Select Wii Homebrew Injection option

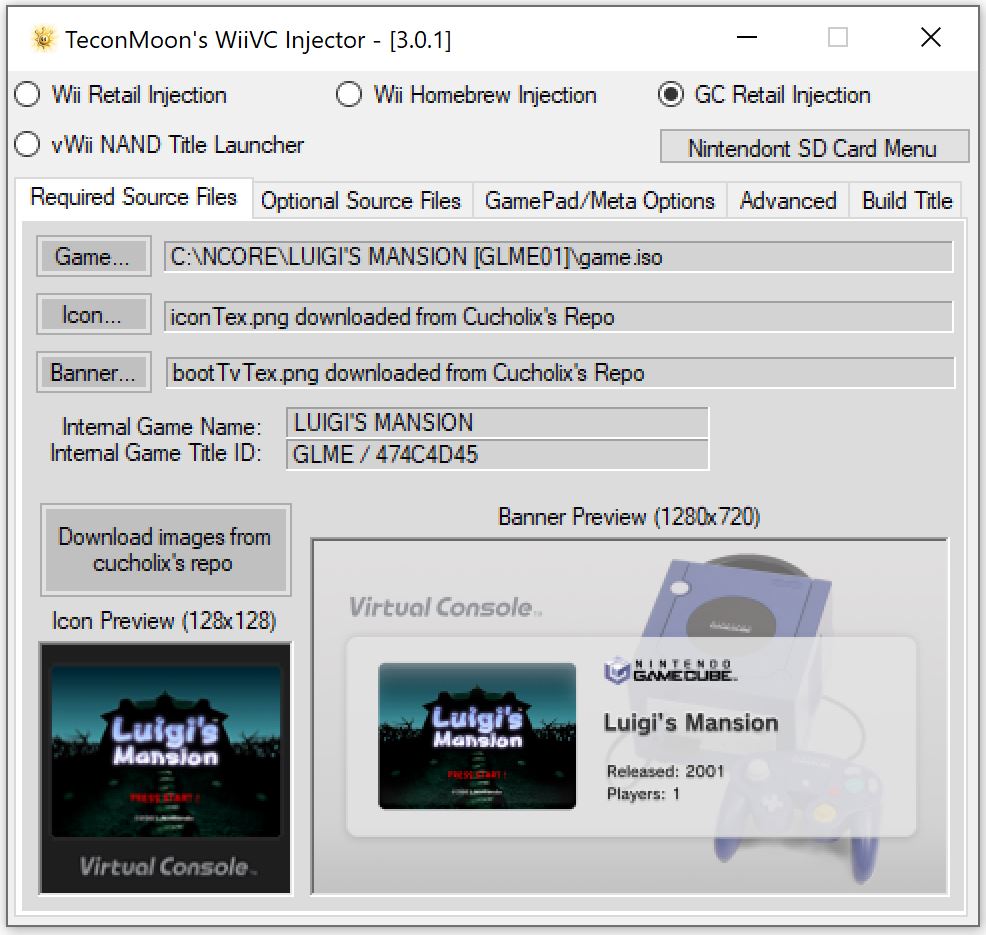click(349, 95)
